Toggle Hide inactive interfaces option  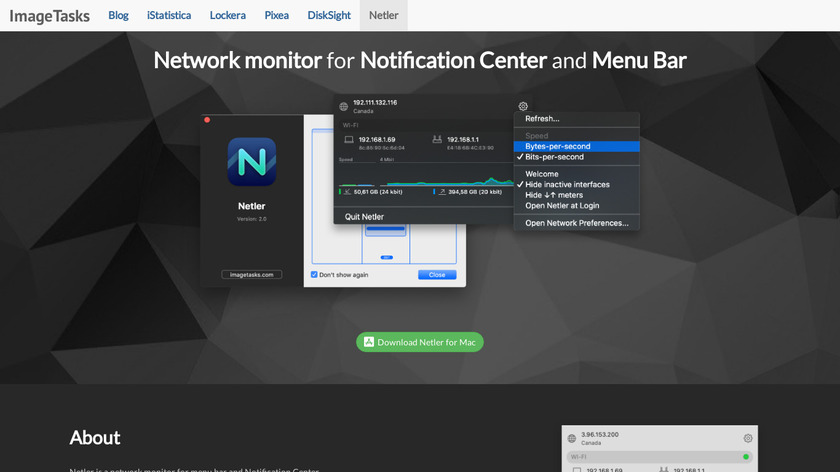[x=567, y=185]
